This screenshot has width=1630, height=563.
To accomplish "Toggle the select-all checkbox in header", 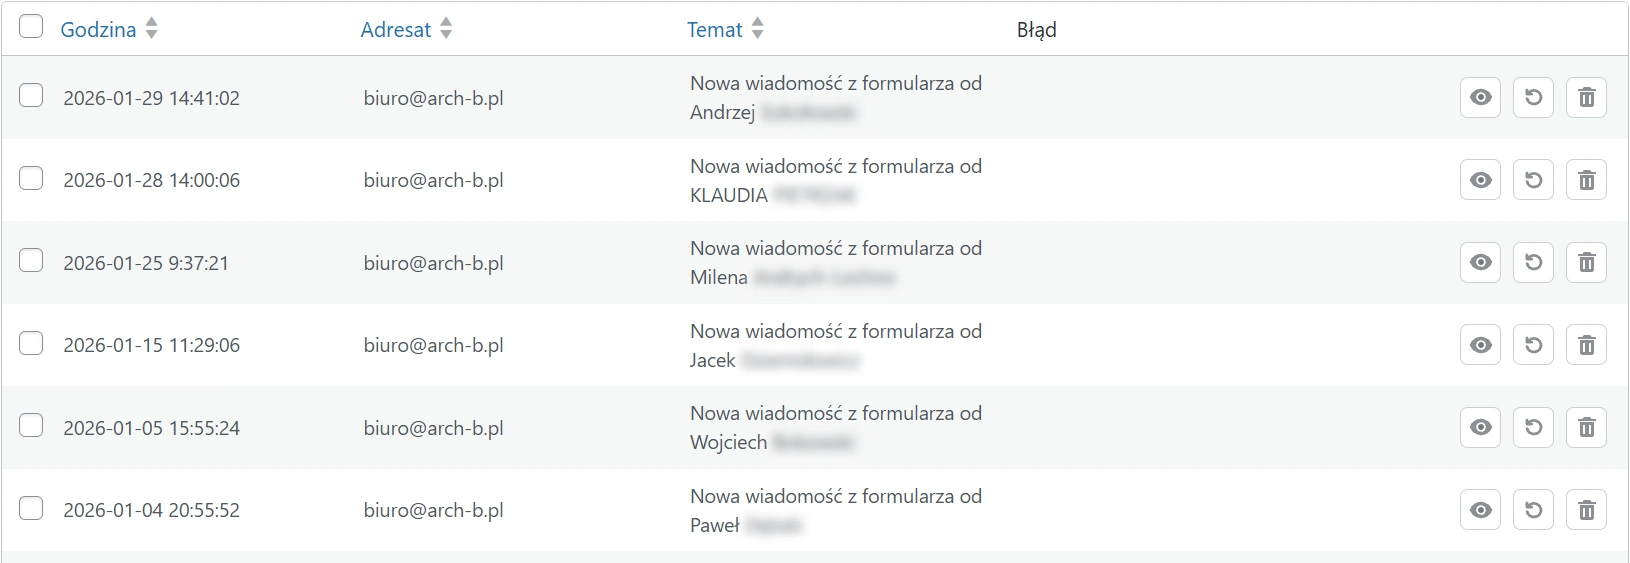I will pyautogui.click(x=31, y=27).
